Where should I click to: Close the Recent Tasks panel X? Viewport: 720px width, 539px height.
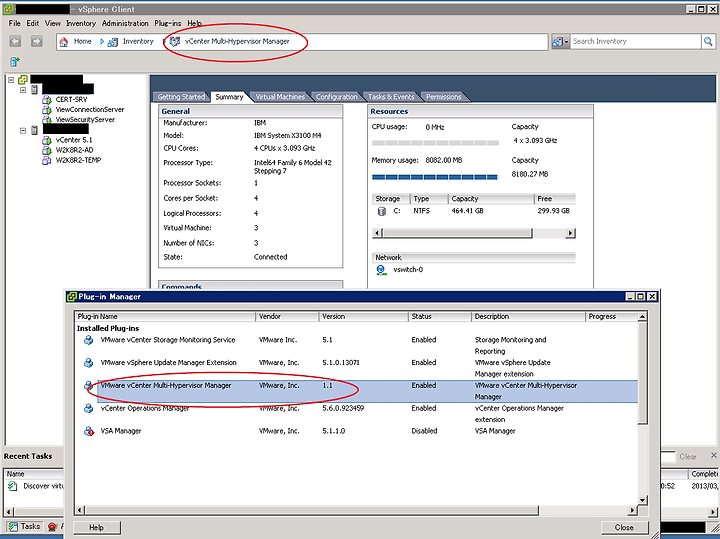(x=714, y=455)
